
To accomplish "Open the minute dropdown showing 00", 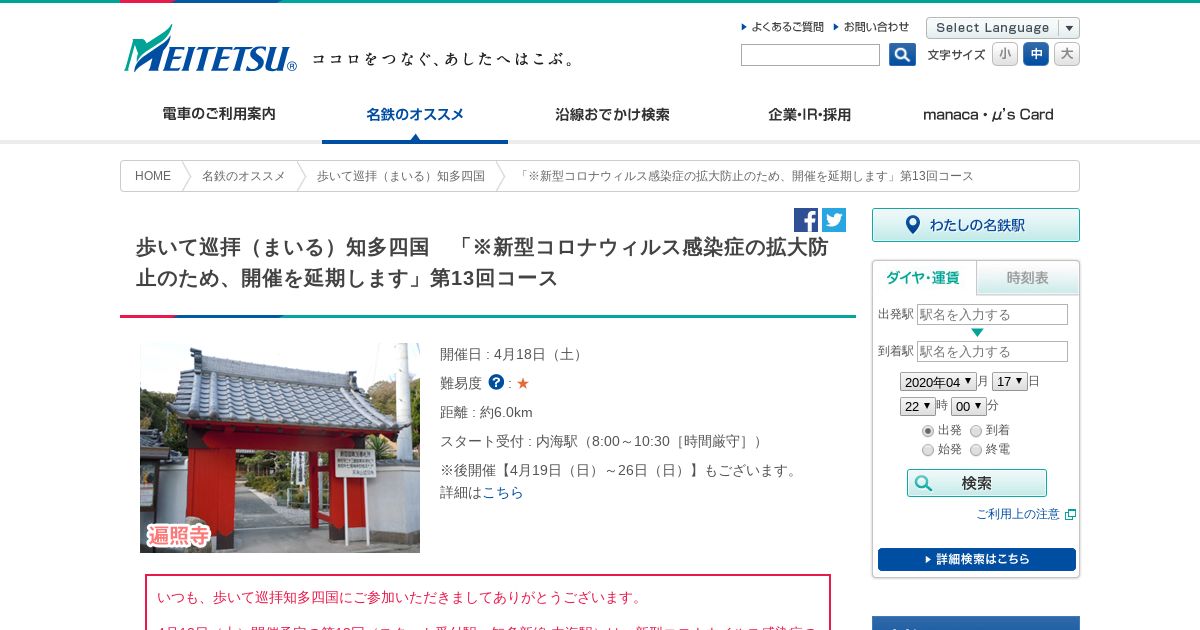I will pyautogui.click(x=969, y=406).
